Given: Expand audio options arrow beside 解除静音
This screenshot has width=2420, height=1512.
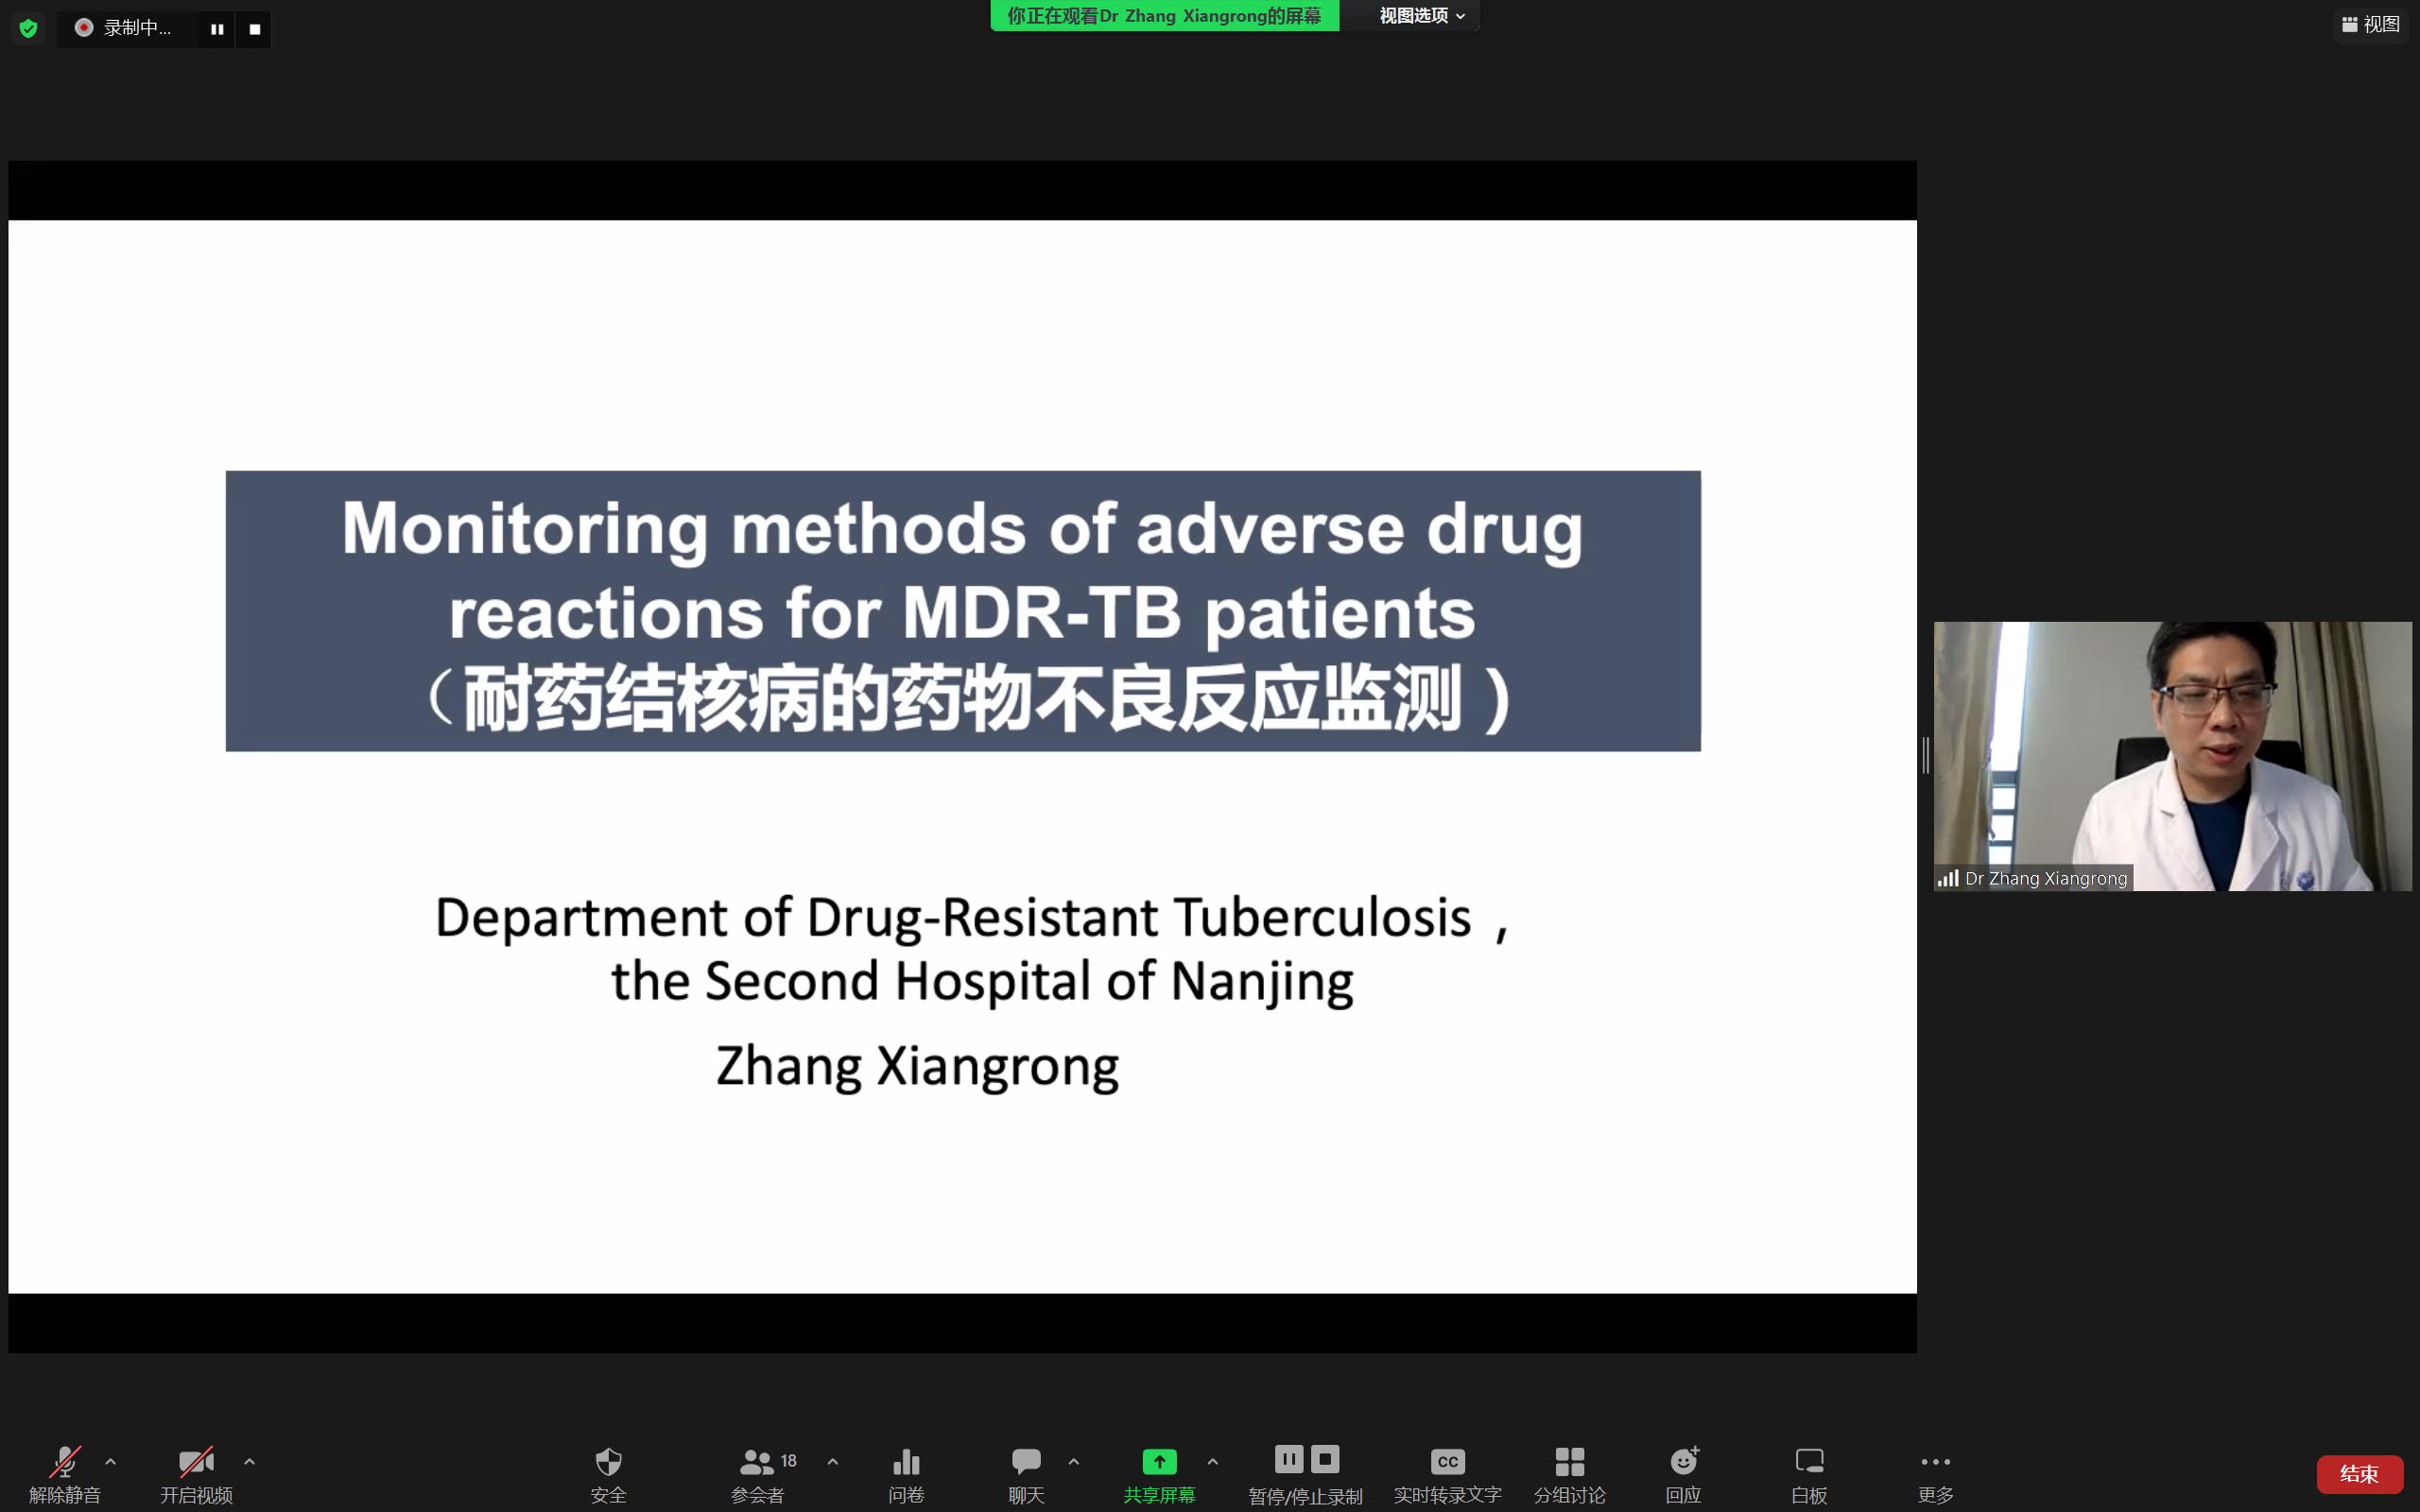Looking at the screenshot, I should click(111, 1461).
